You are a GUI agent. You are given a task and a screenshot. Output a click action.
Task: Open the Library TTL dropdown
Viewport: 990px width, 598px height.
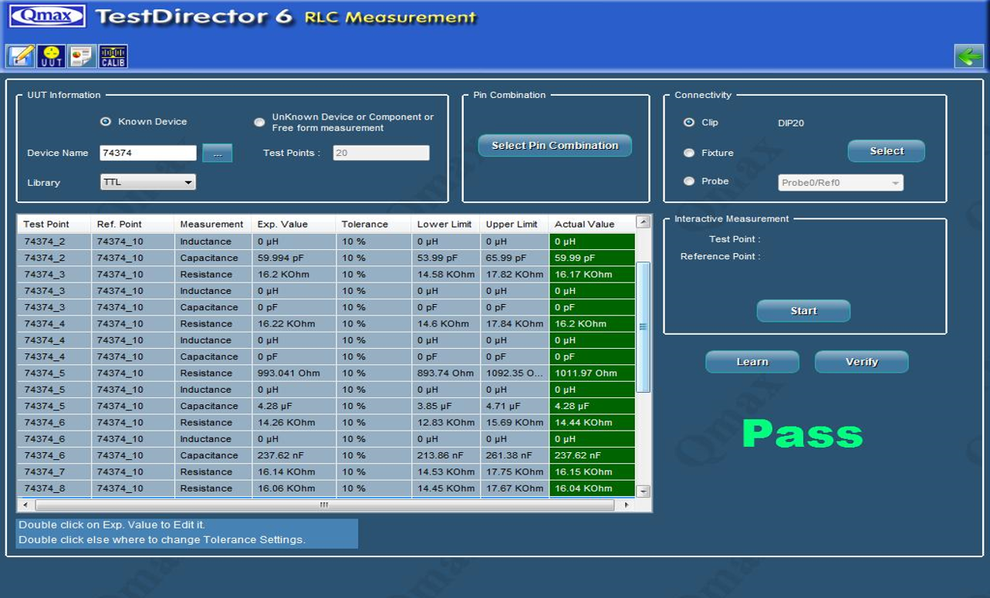point(148,182)
